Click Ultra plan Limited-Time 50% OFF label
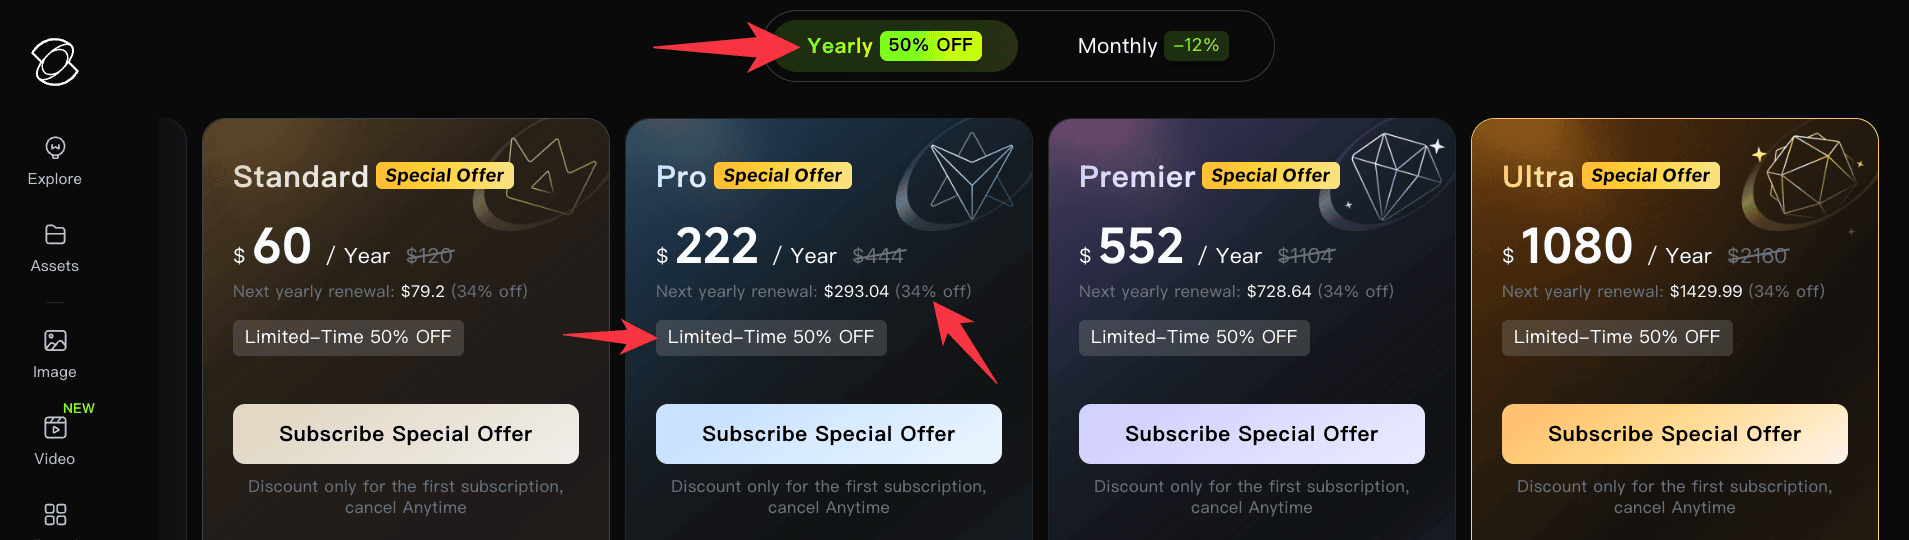Viewport: 1909px width, 540px height. coord(1616,338)
